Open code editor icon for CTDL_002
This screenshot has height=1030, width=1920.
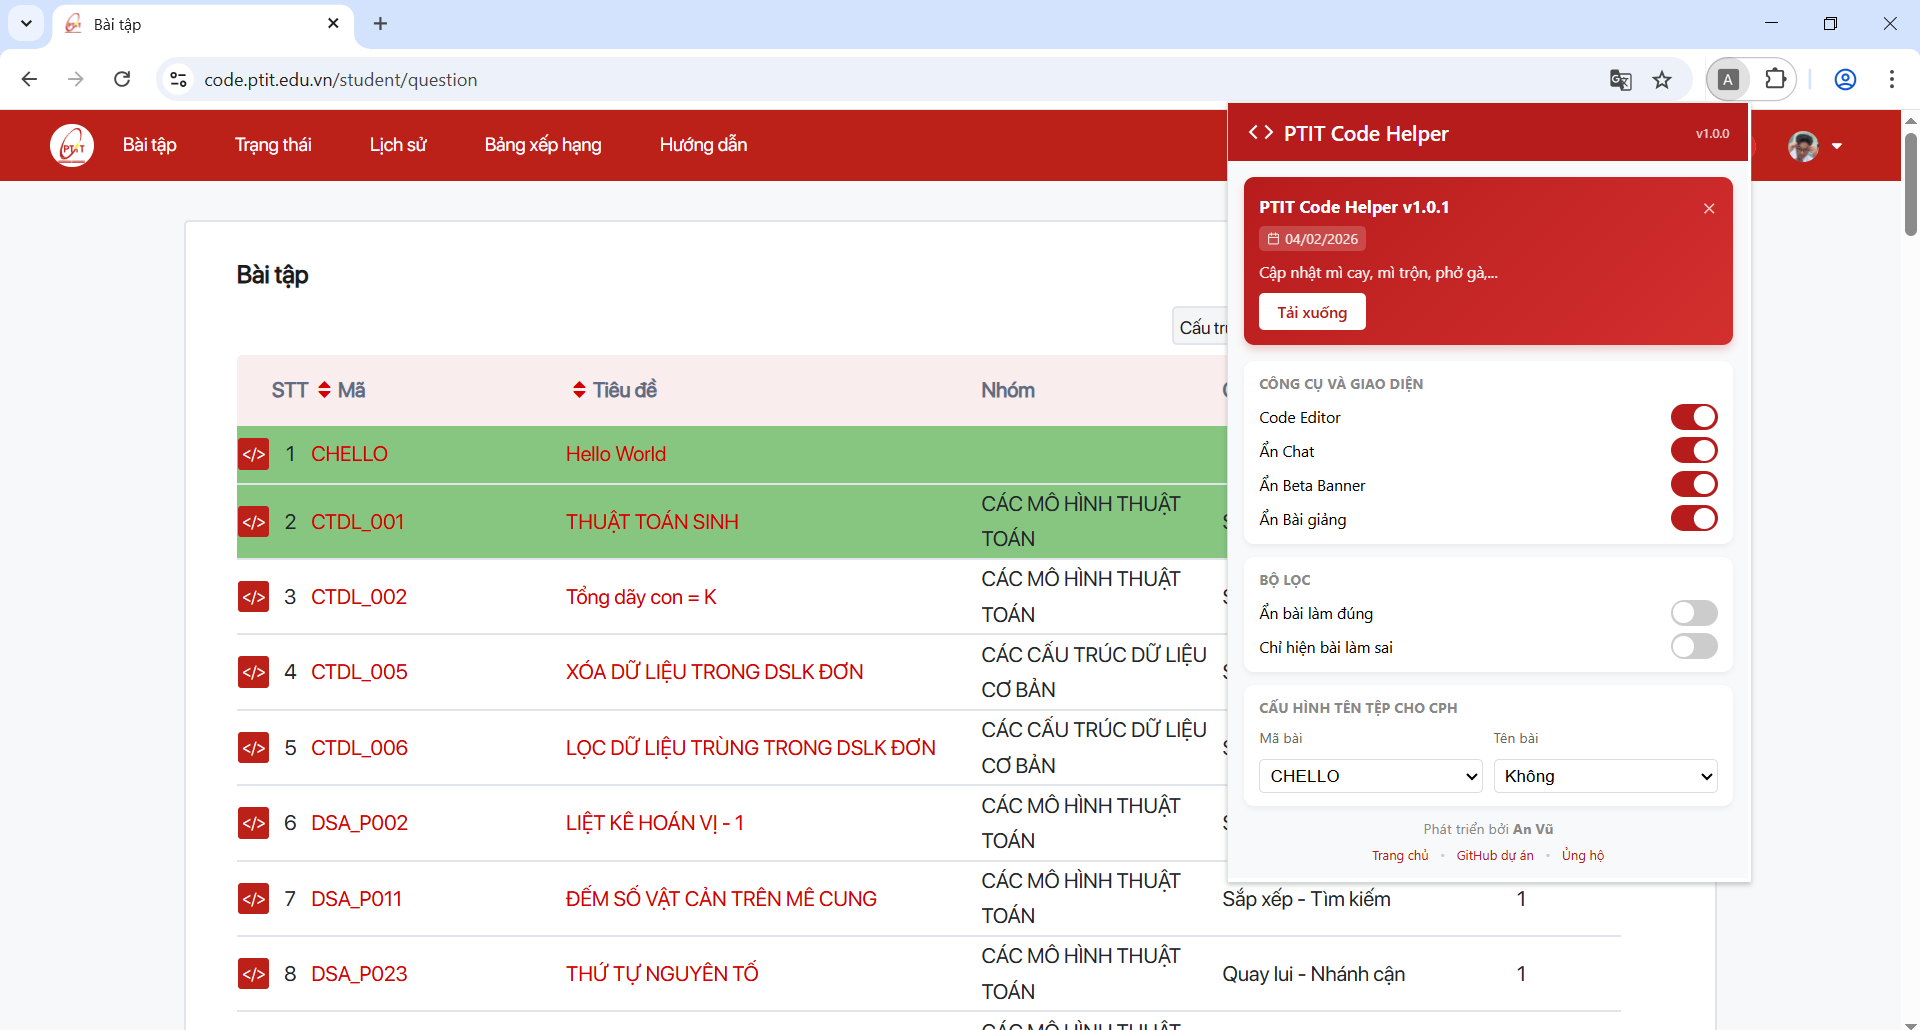(x=253, y=597)
